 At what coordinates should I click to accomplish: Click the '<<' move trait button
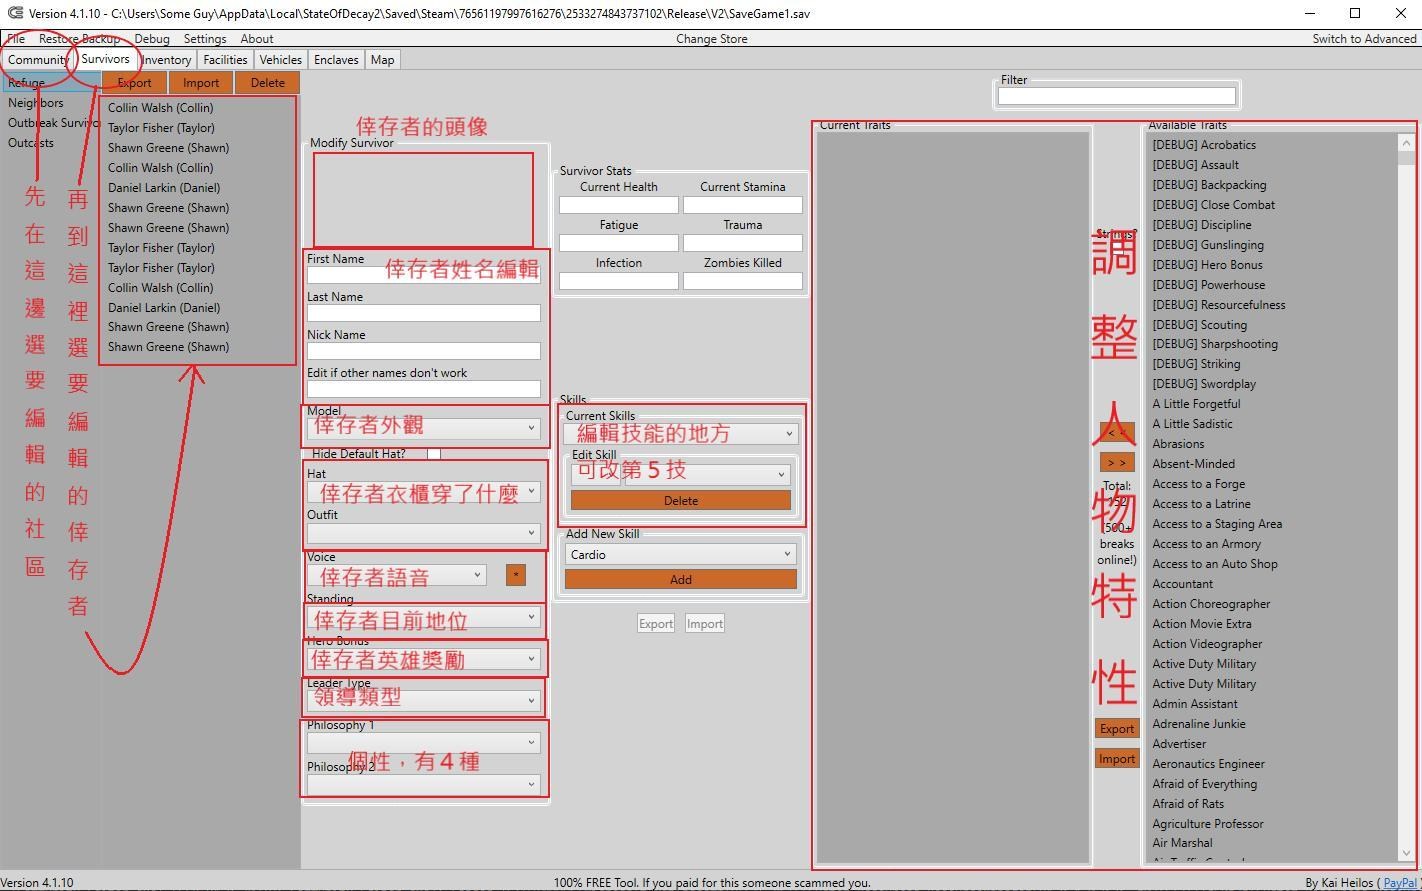point(1117,433)
